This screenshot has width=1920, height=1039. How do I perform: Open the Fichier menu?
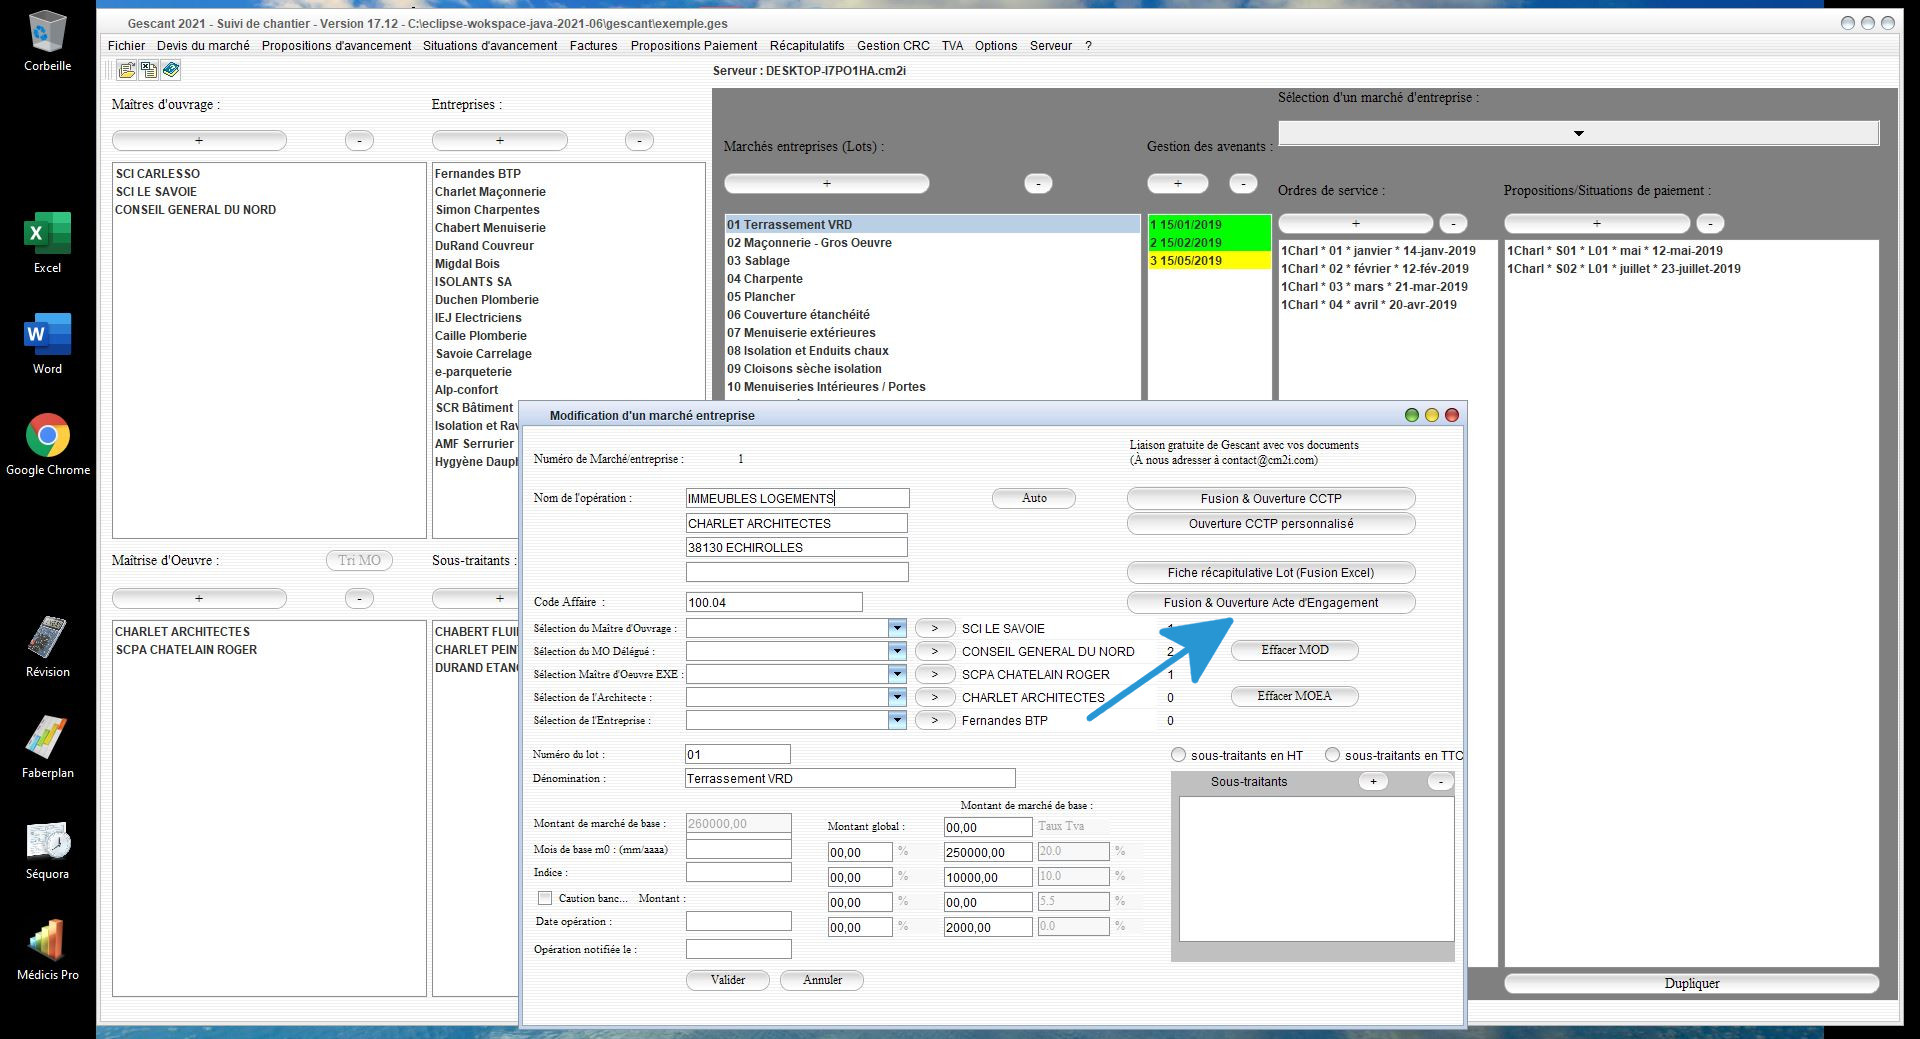(126, 46)
